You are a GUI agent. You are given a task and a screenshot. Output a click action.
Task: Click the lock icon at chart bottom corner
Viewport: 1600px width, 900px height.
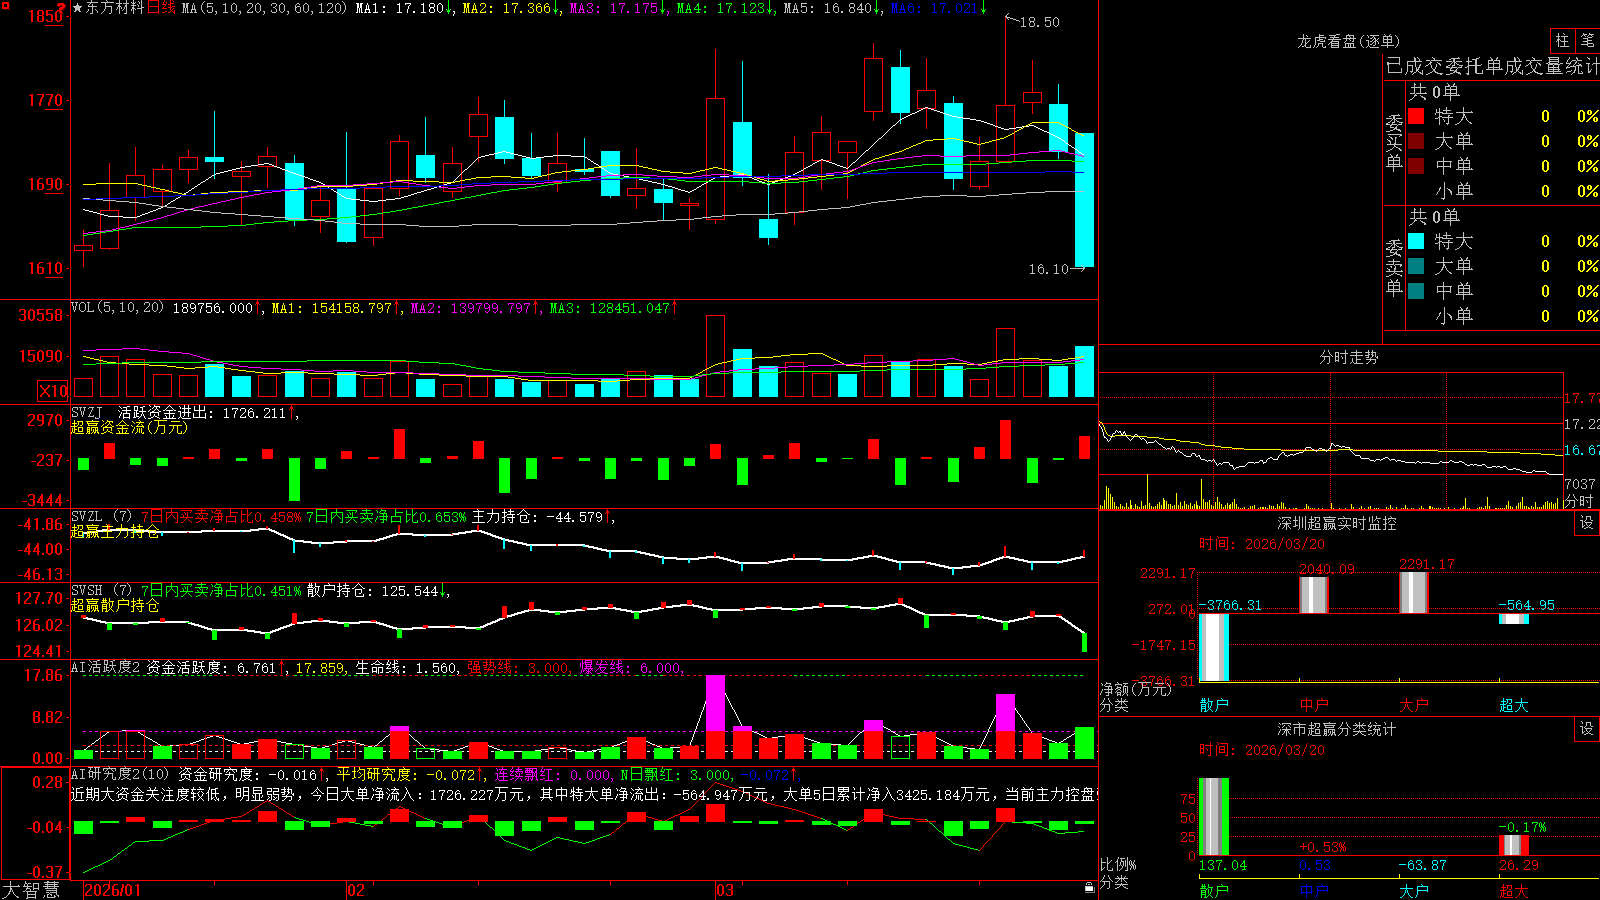coord(1090,888)
